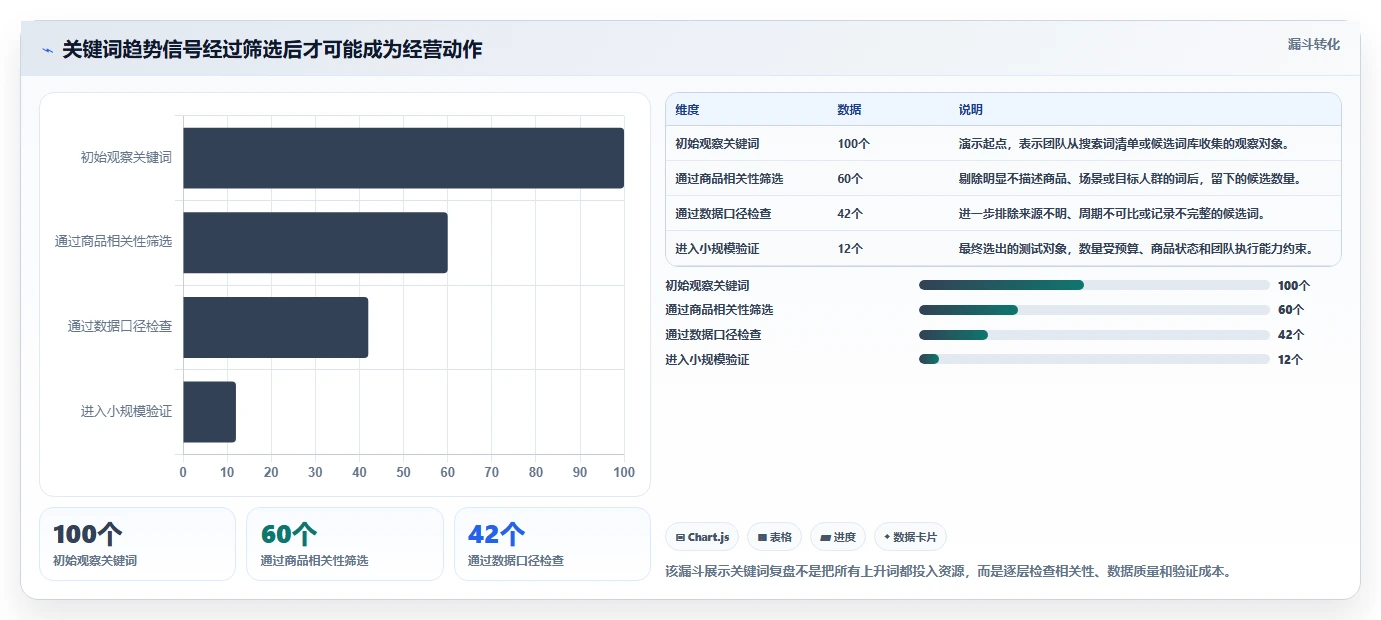Viewport: 1381px width, 620px height.
Task: Click the 初始观察关键词 progress bar
Action: pos(1094,285)
